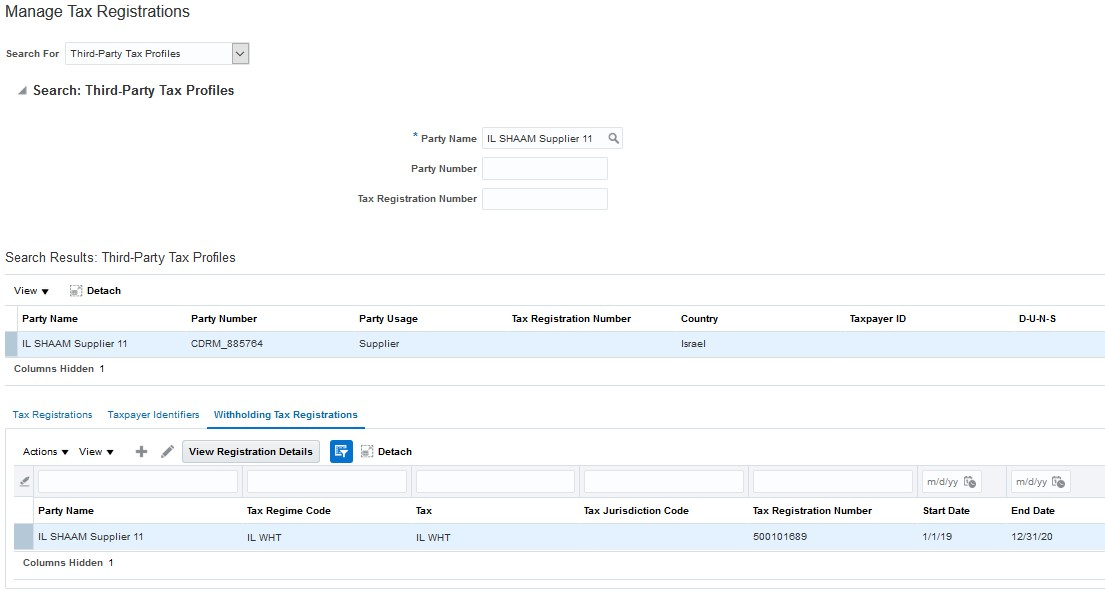The image size is (1105, 612).
Task: Click the D-U-N-S column header
Action: [x=1037, y=319]
